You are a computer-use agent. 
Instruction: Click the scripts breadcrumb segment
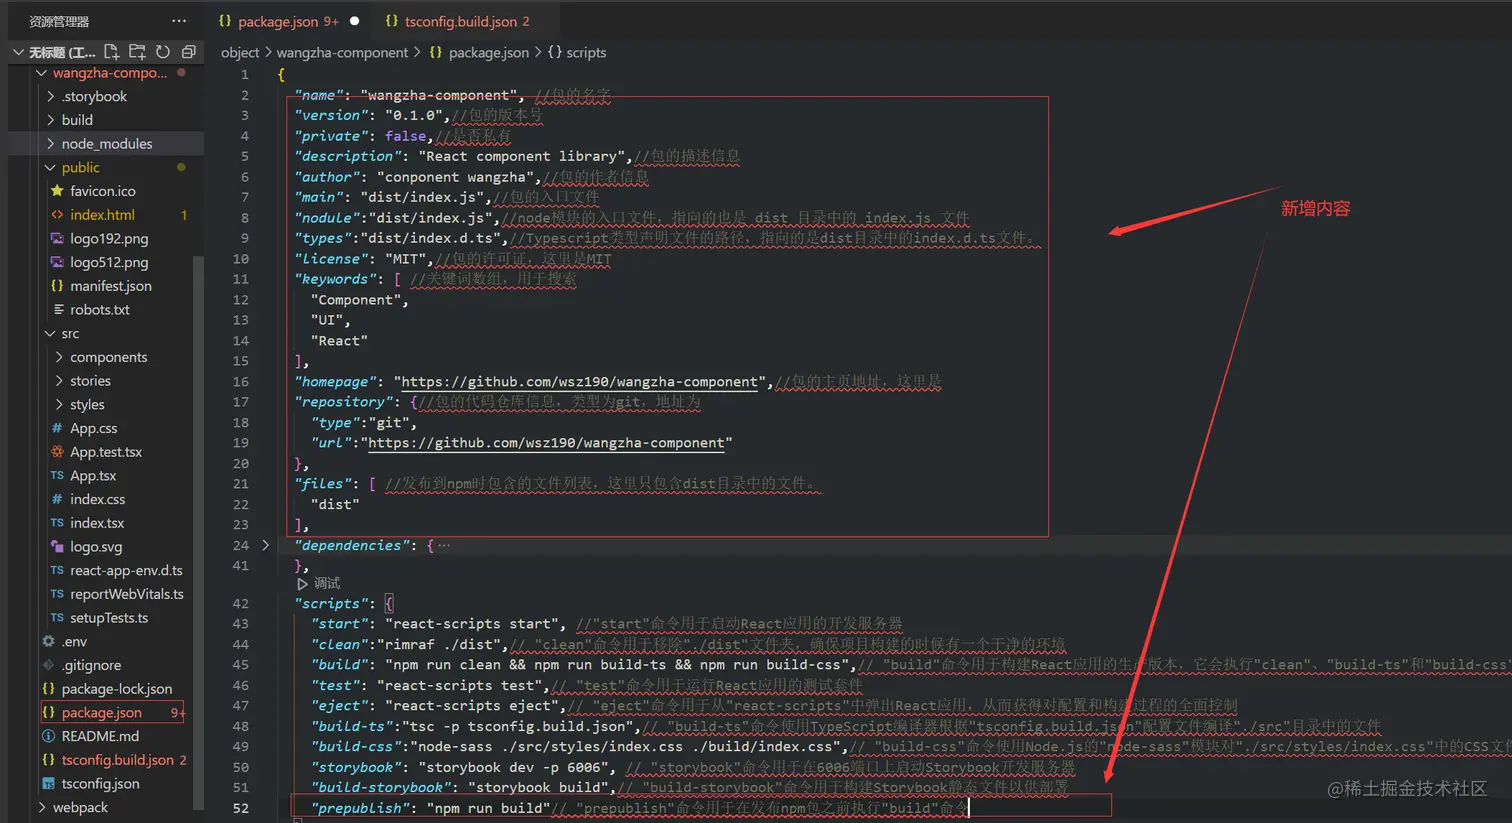586,52
